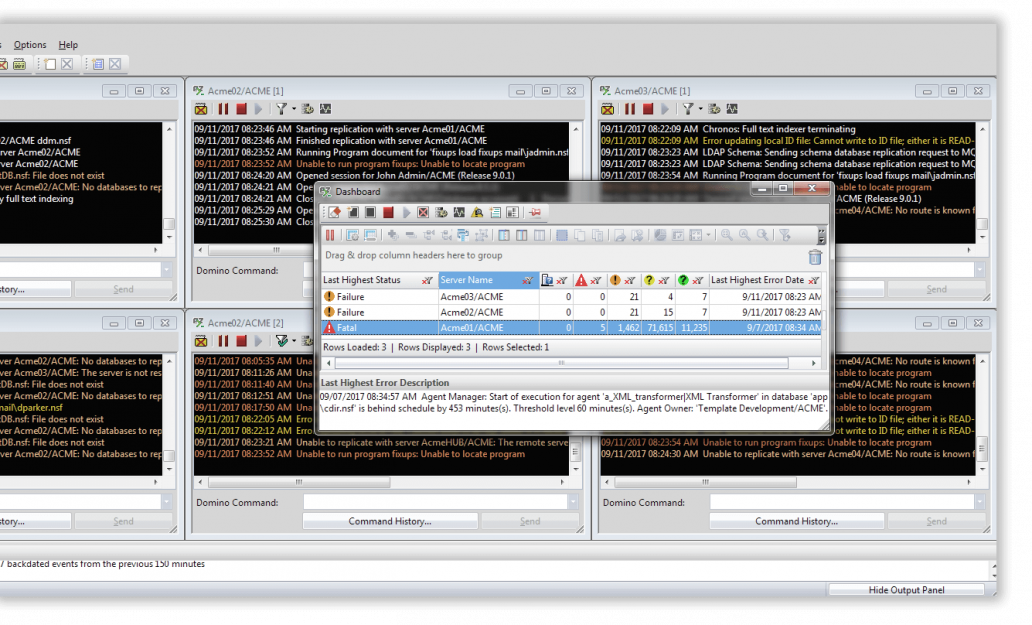Click Dashboard clear eraser icon

click(335, 212)
